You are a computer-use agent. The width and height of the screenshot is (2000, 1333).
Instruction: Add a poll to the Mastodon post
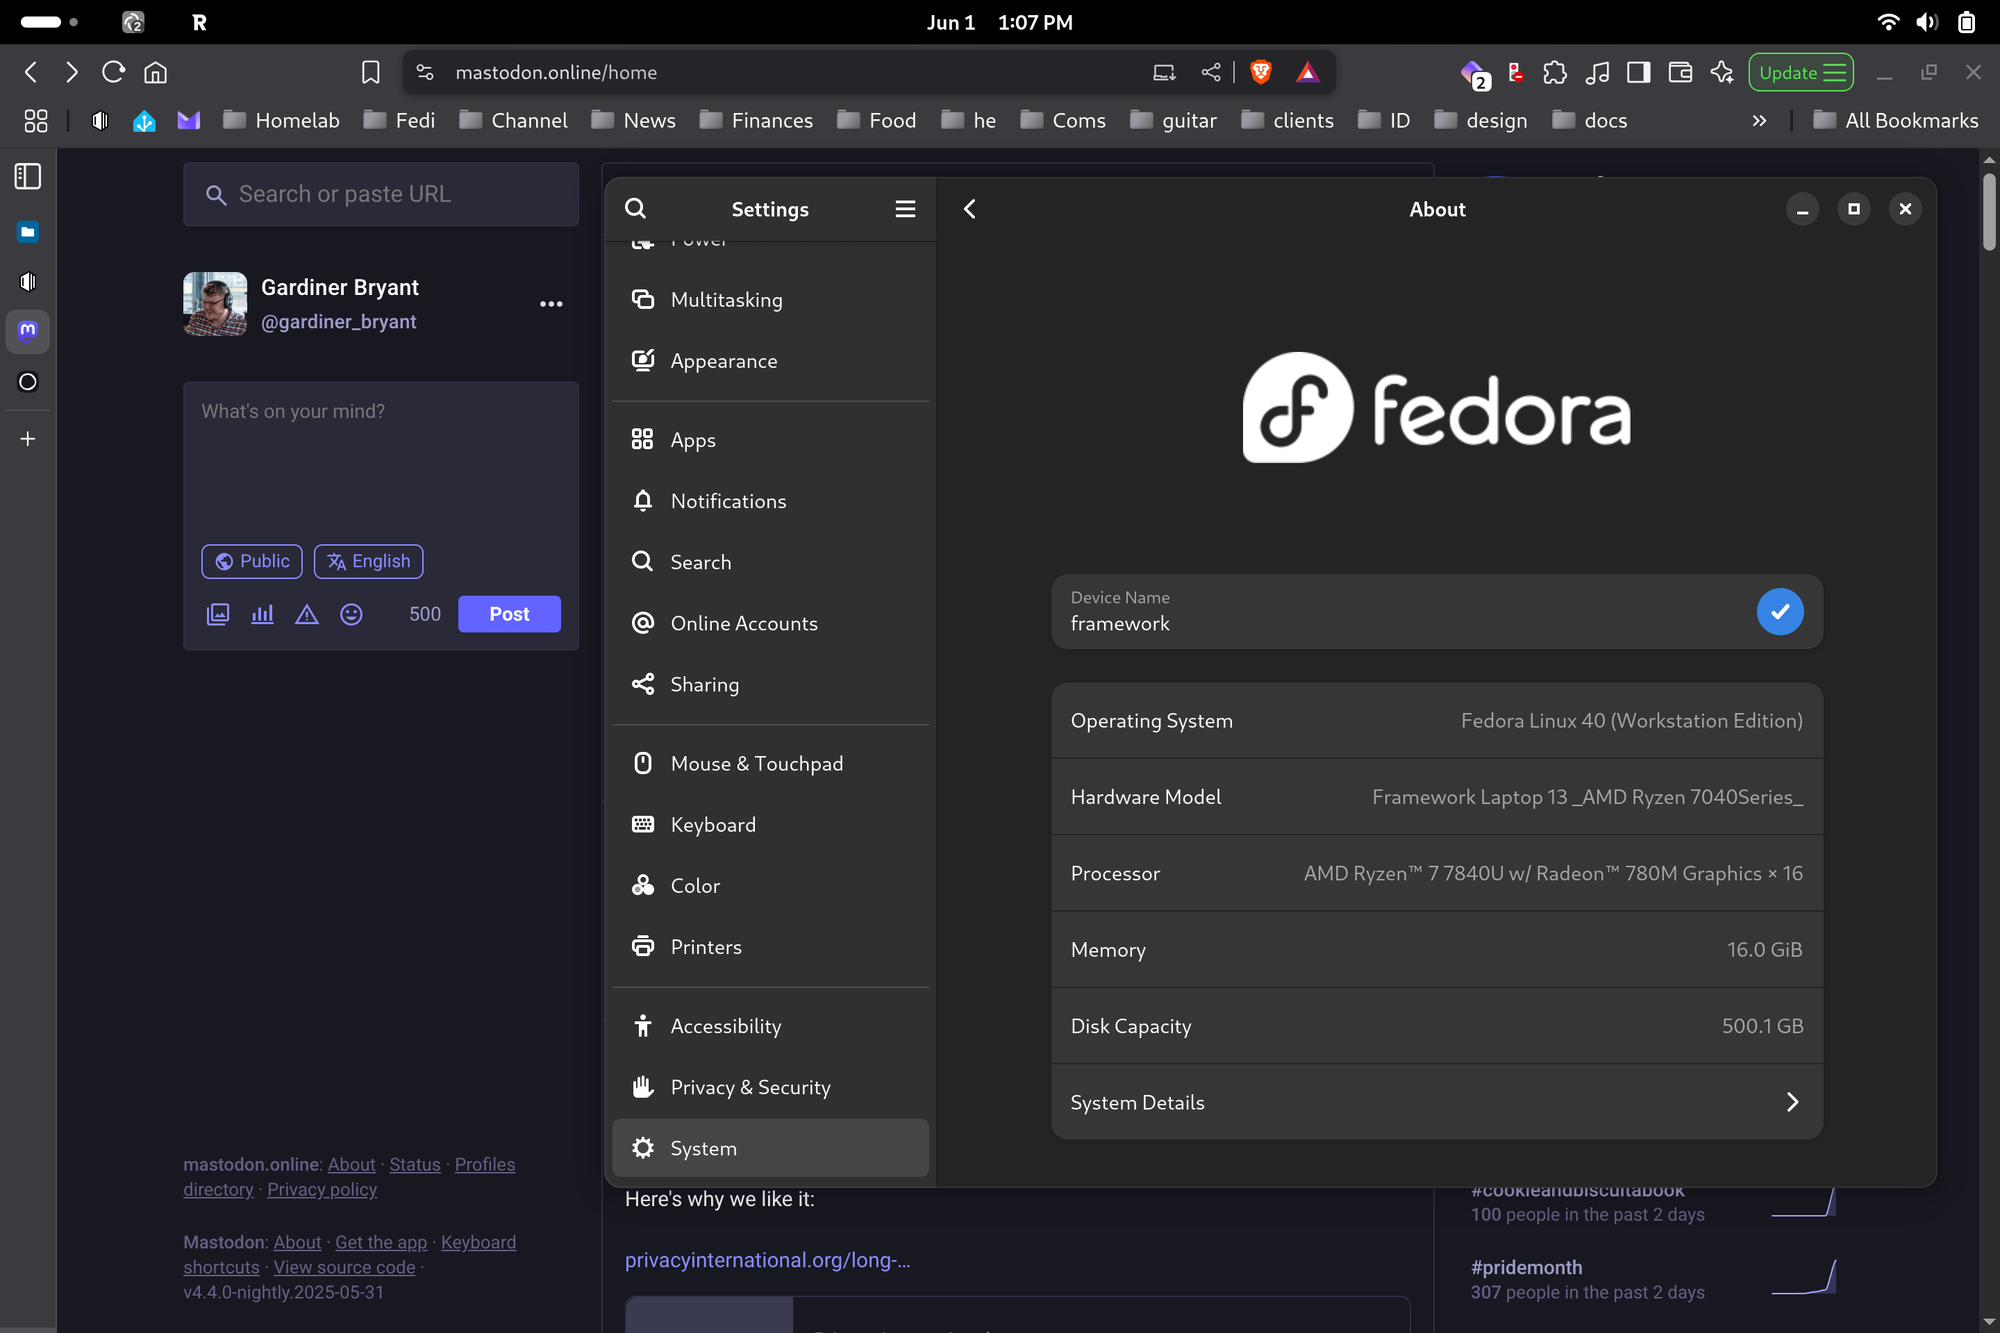click(262, 614)
